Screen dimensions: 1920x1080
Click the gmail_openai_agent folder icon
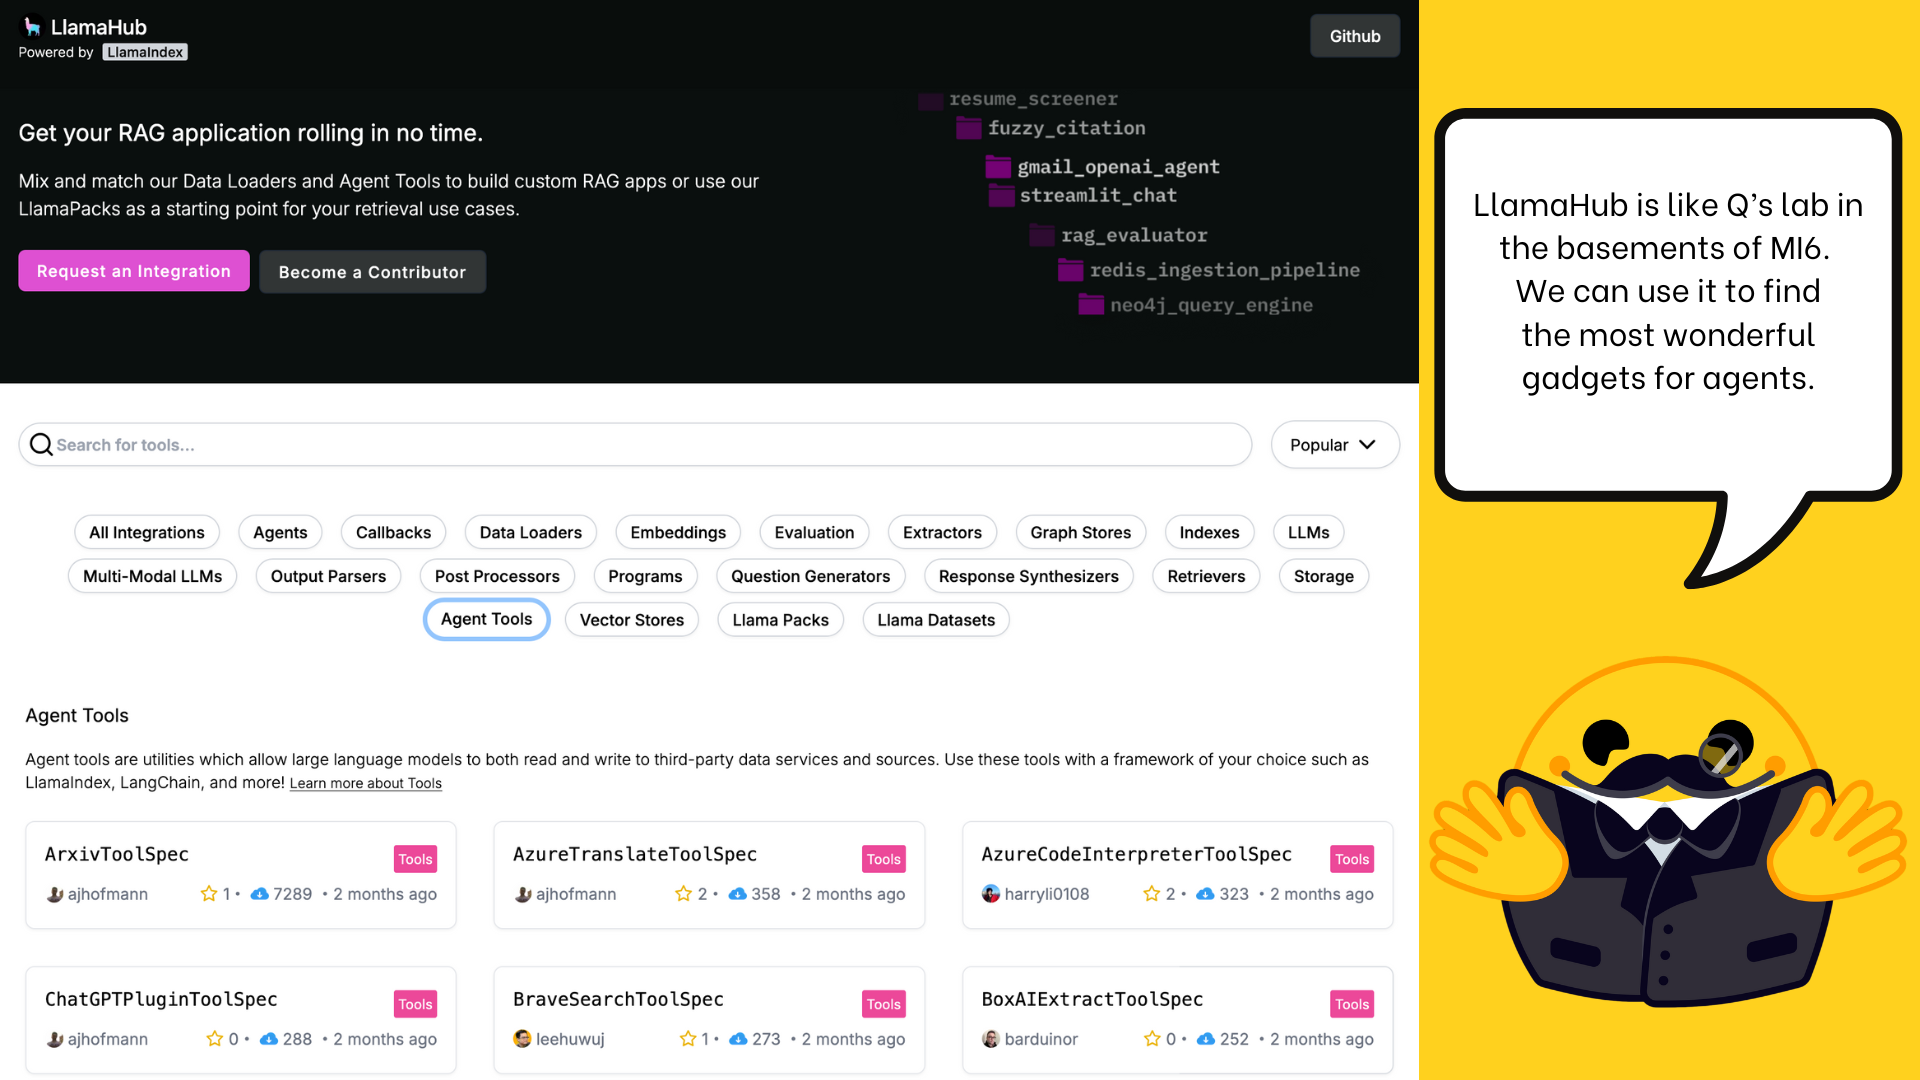(x=998, y=166)
